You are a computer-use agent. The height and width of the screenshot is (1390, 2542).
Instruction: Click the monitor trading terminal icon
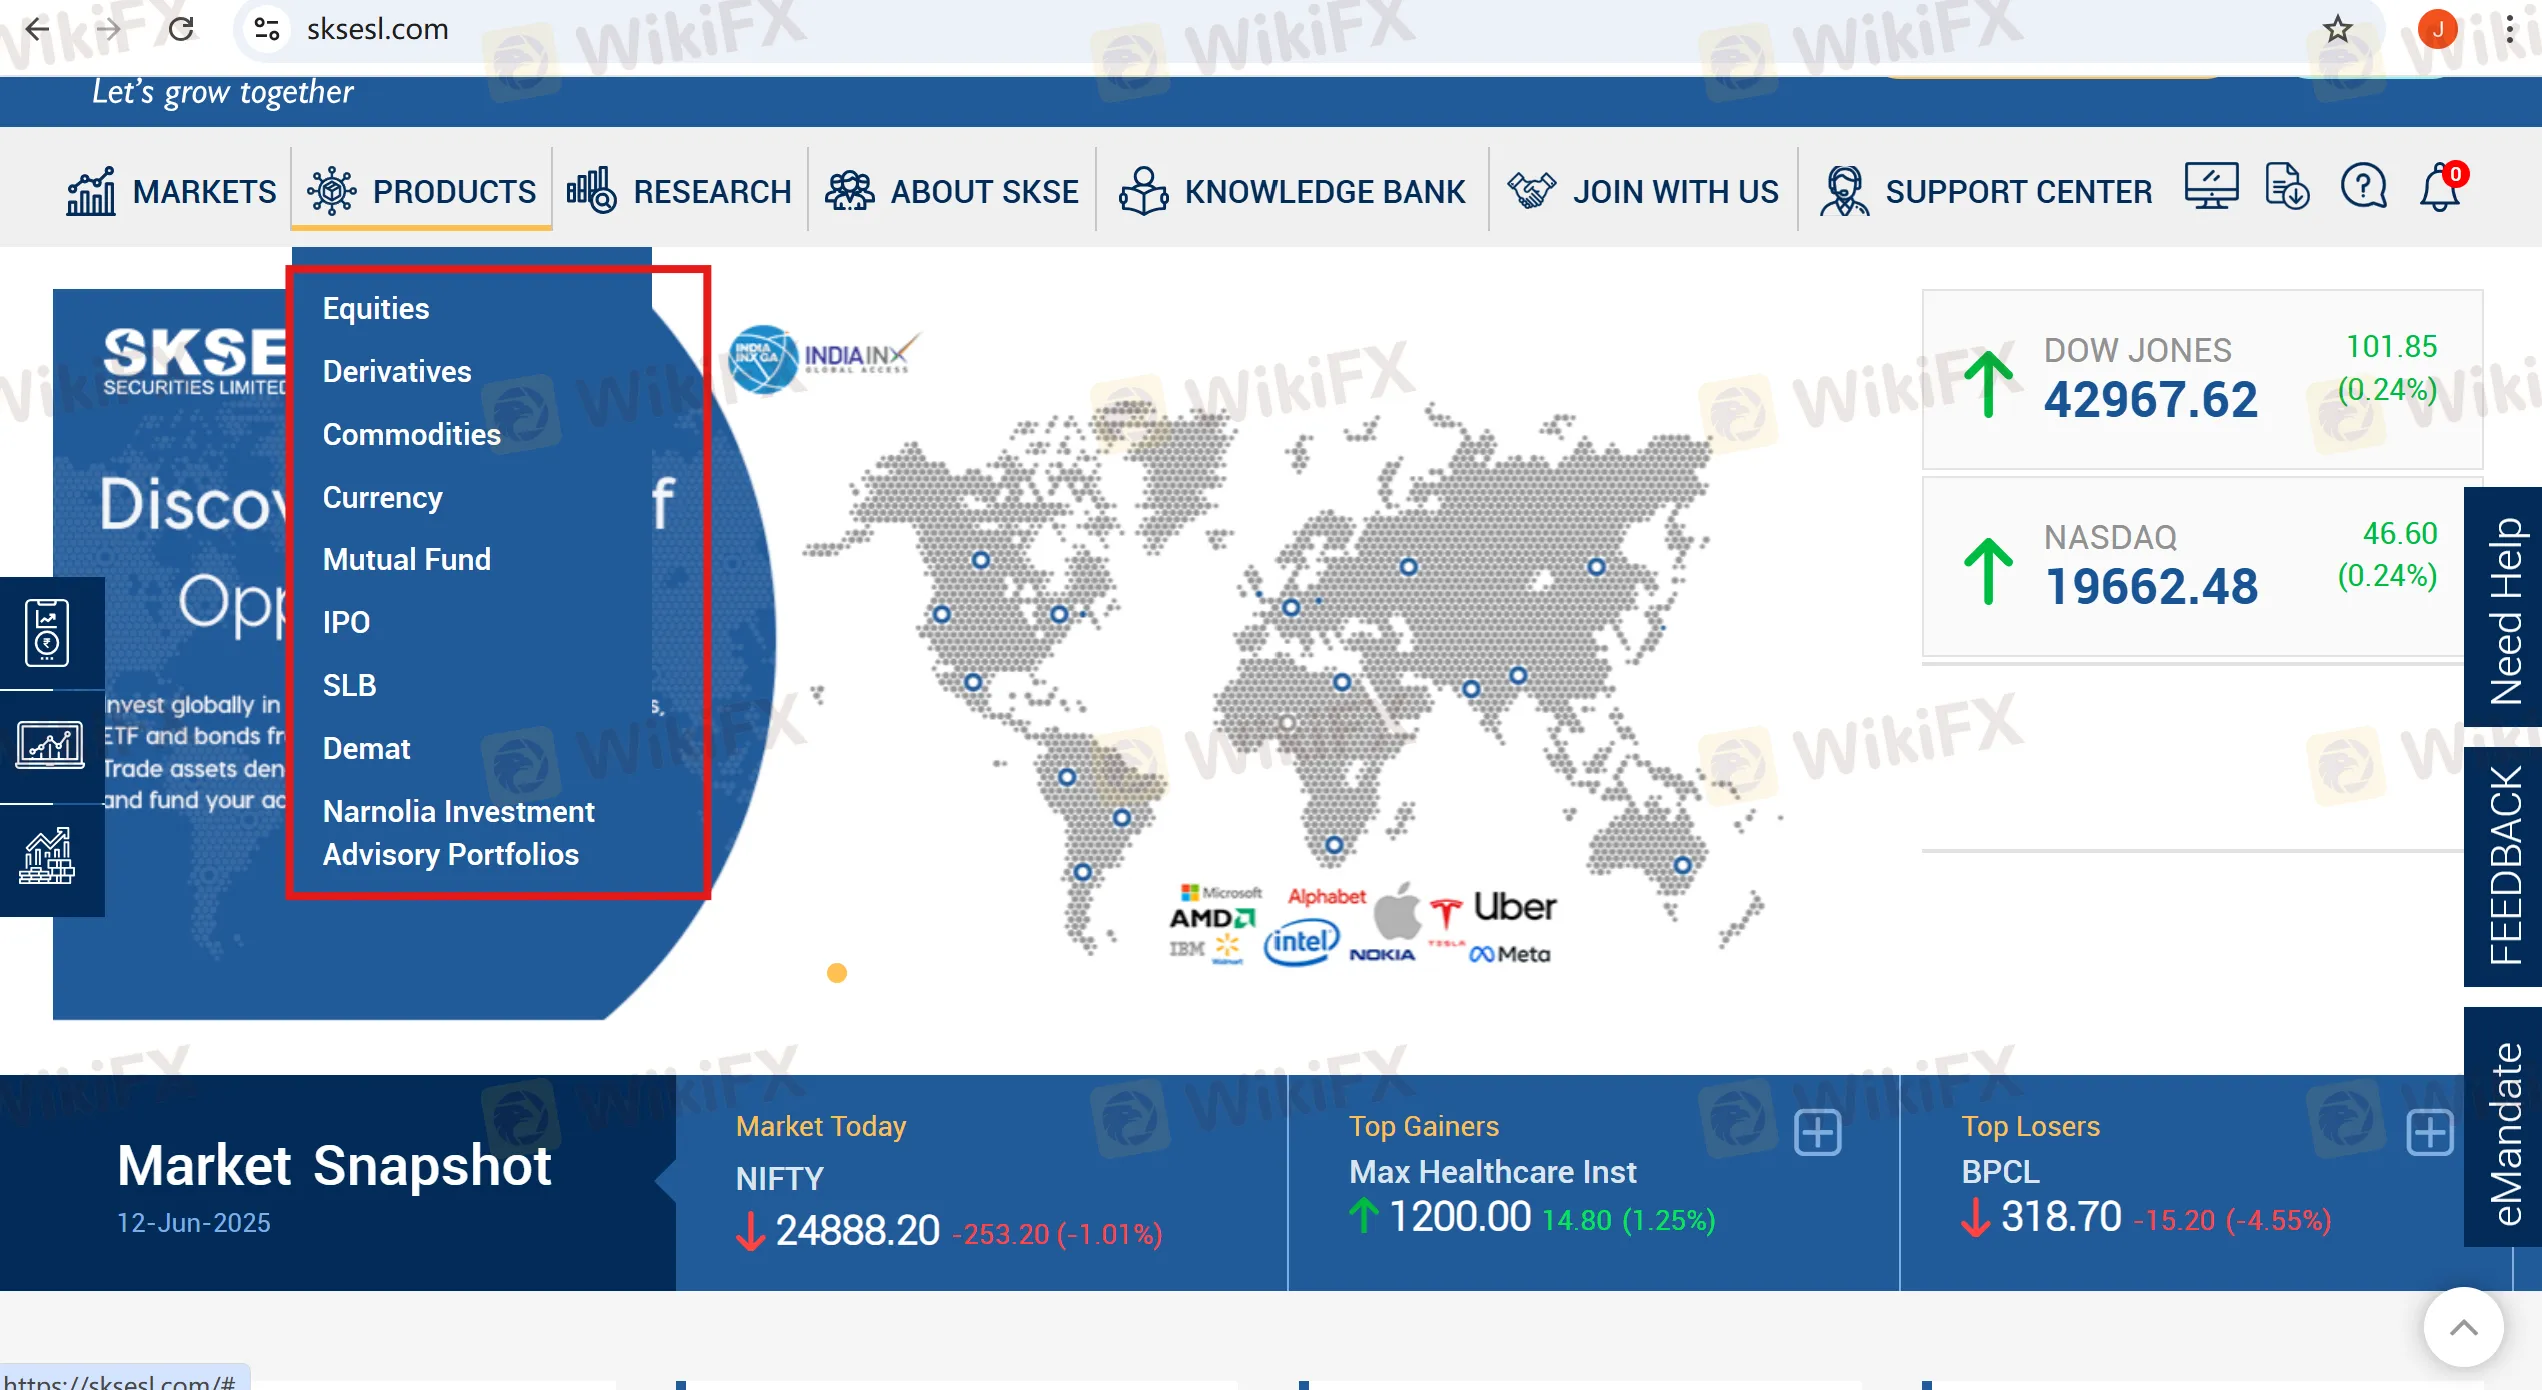[2210, 187]
